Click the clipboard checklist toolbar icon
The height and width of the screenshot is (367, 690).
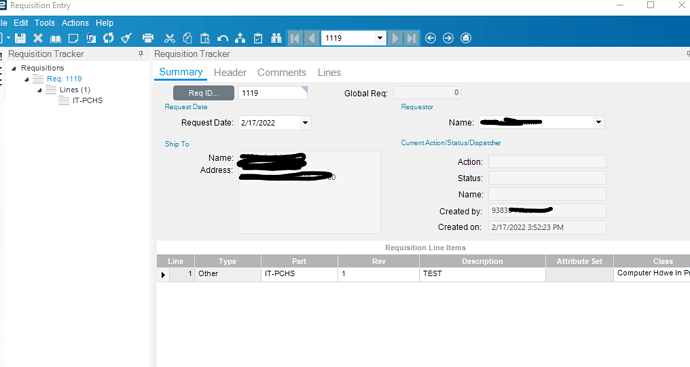258,39
